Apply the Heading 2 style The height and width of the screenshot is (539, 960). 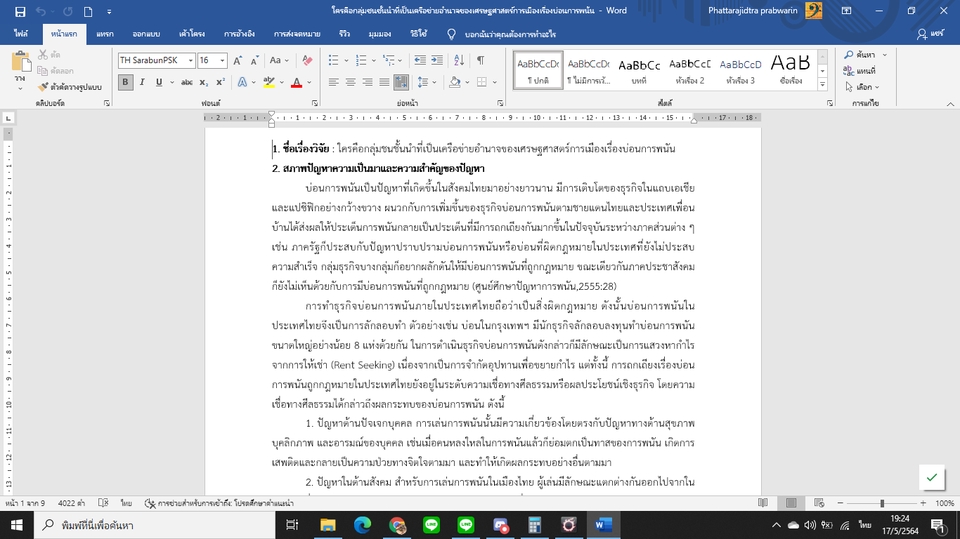click(689, 70)
